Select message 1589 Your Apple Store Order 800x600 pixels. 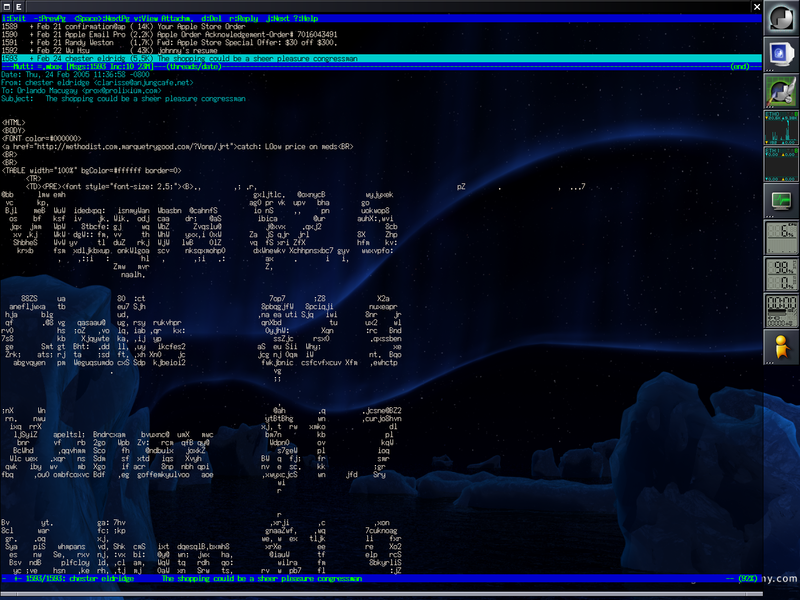tap(381, 27)
